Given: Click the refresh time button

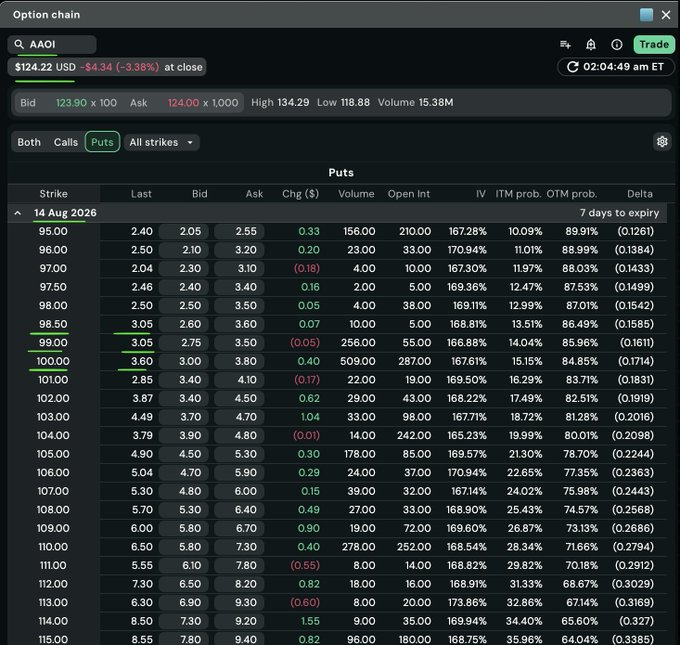Looking at the screenshot, I should pyautogui.click(x=615, y=67).
